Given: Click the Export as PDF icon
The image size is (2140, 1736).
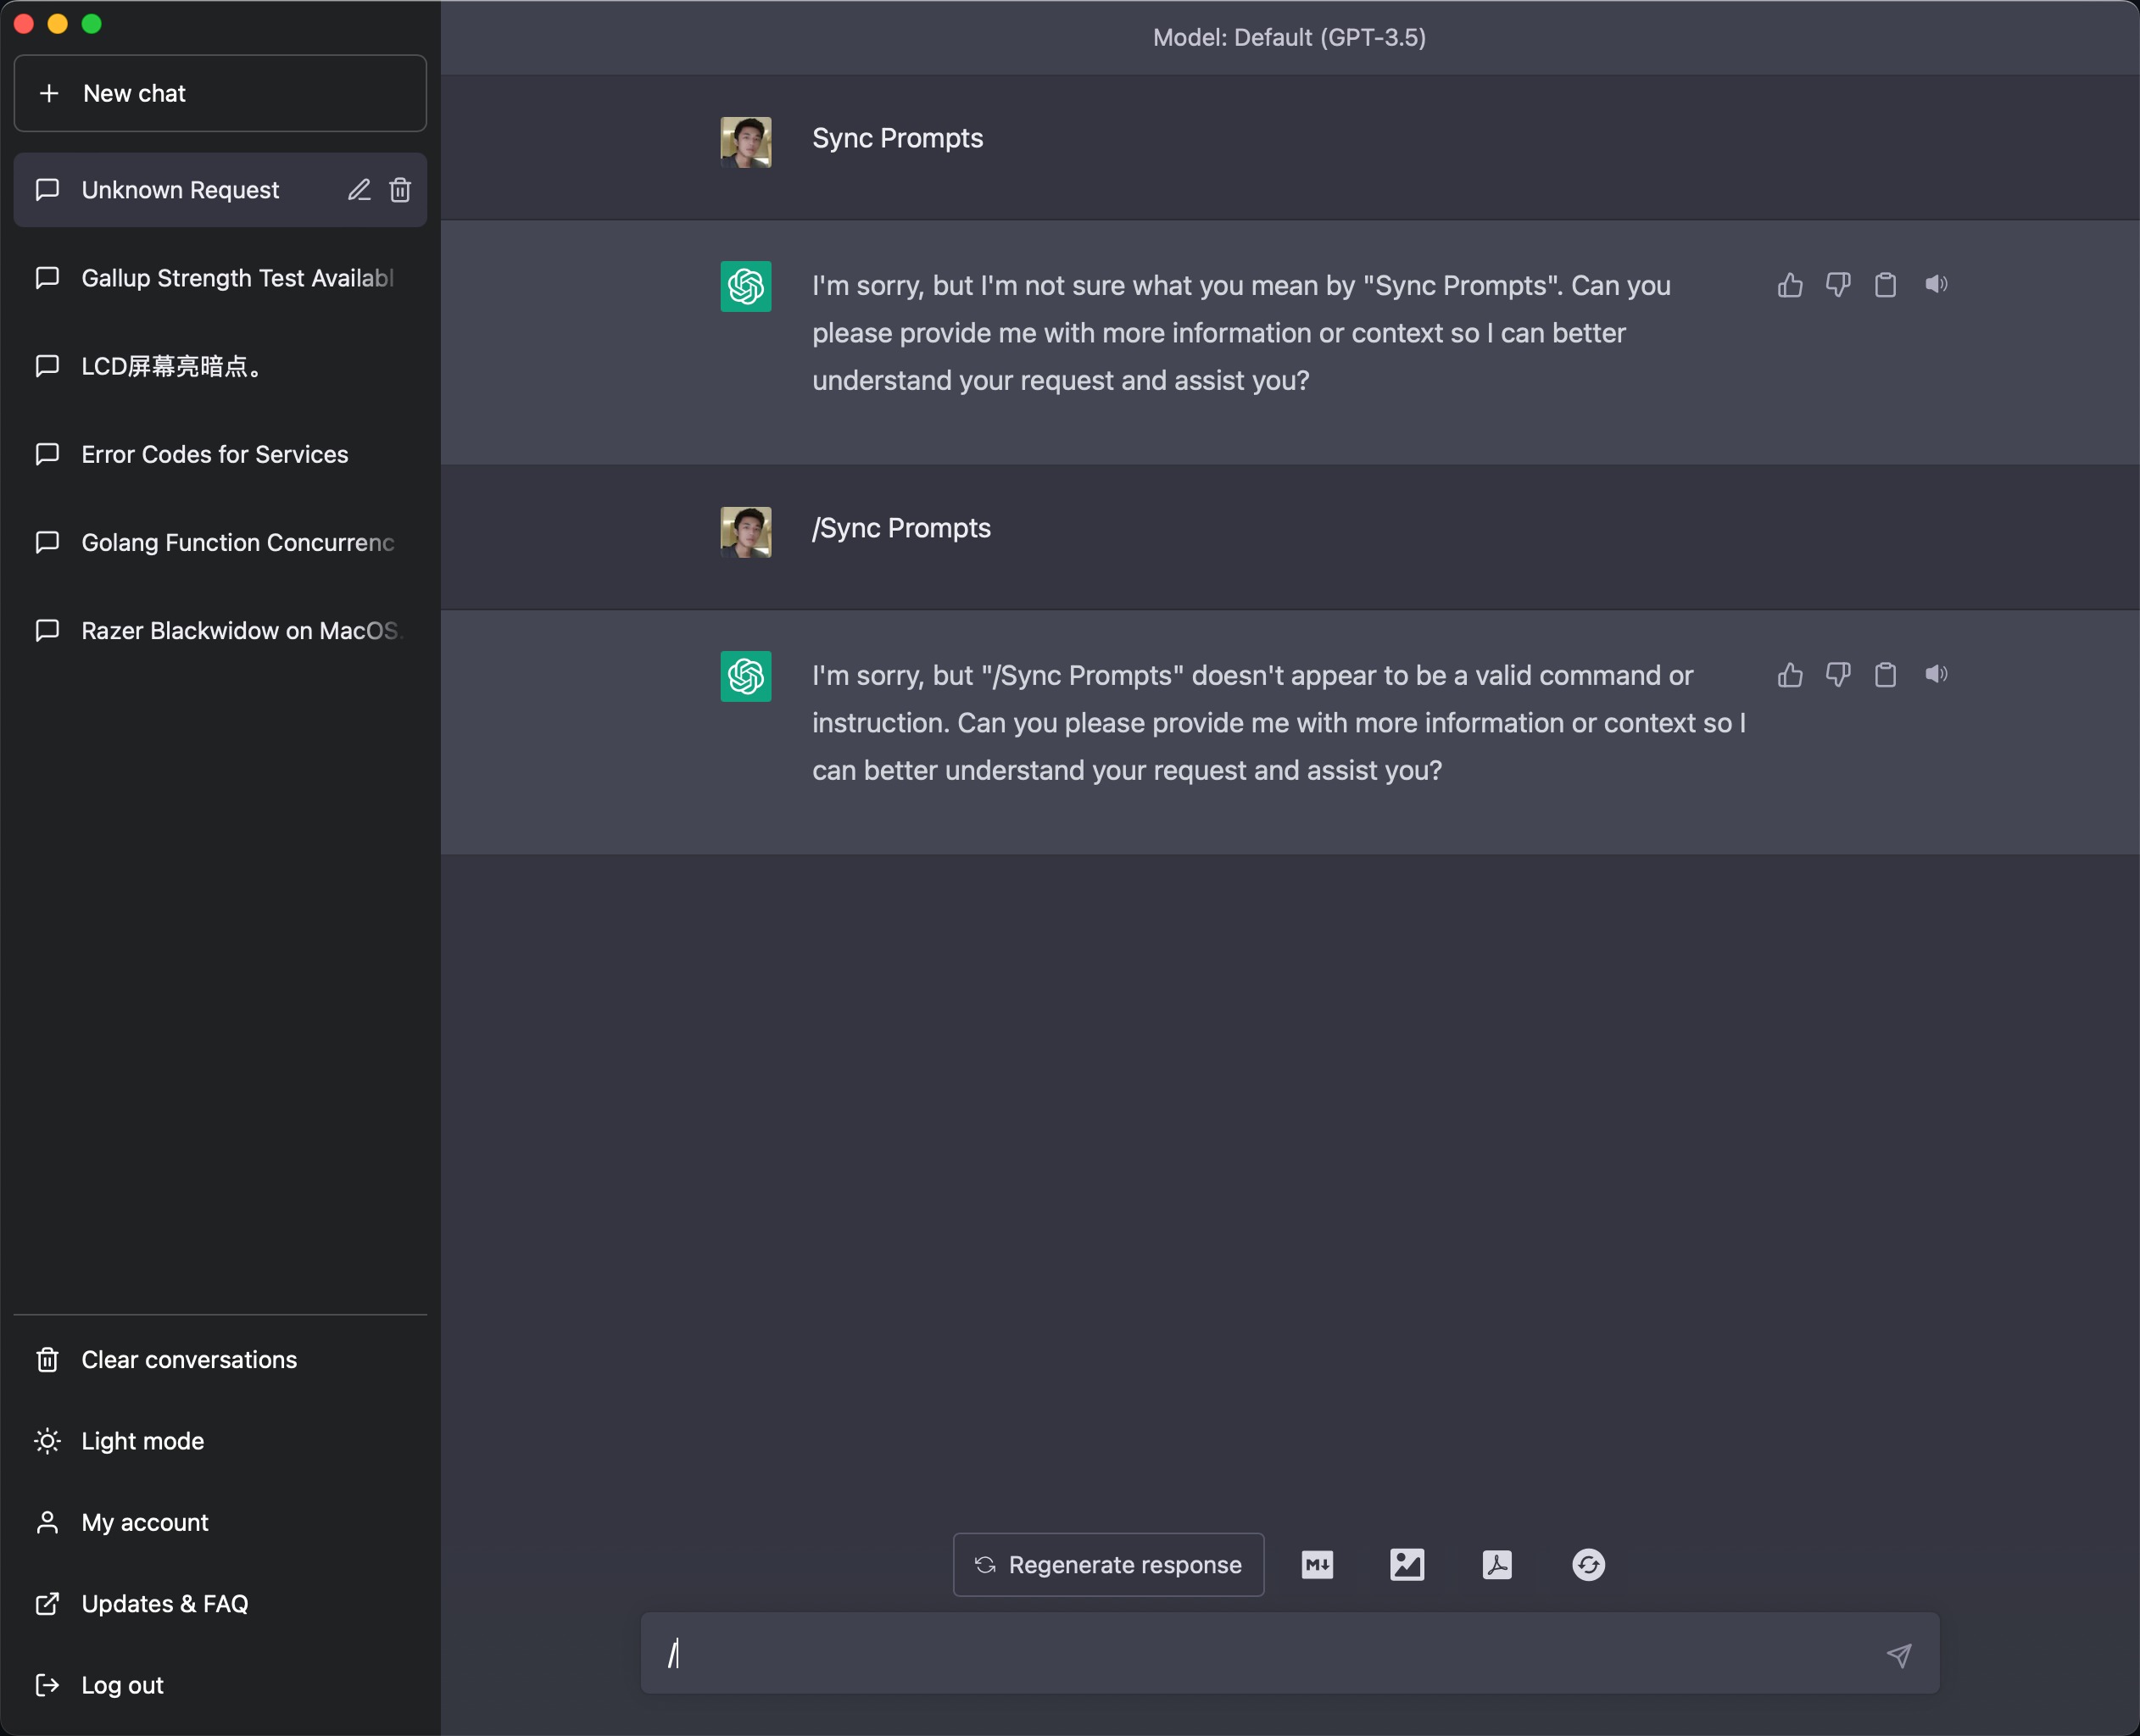Looking at the screenshot, I should click(x=1497, y=1564).
